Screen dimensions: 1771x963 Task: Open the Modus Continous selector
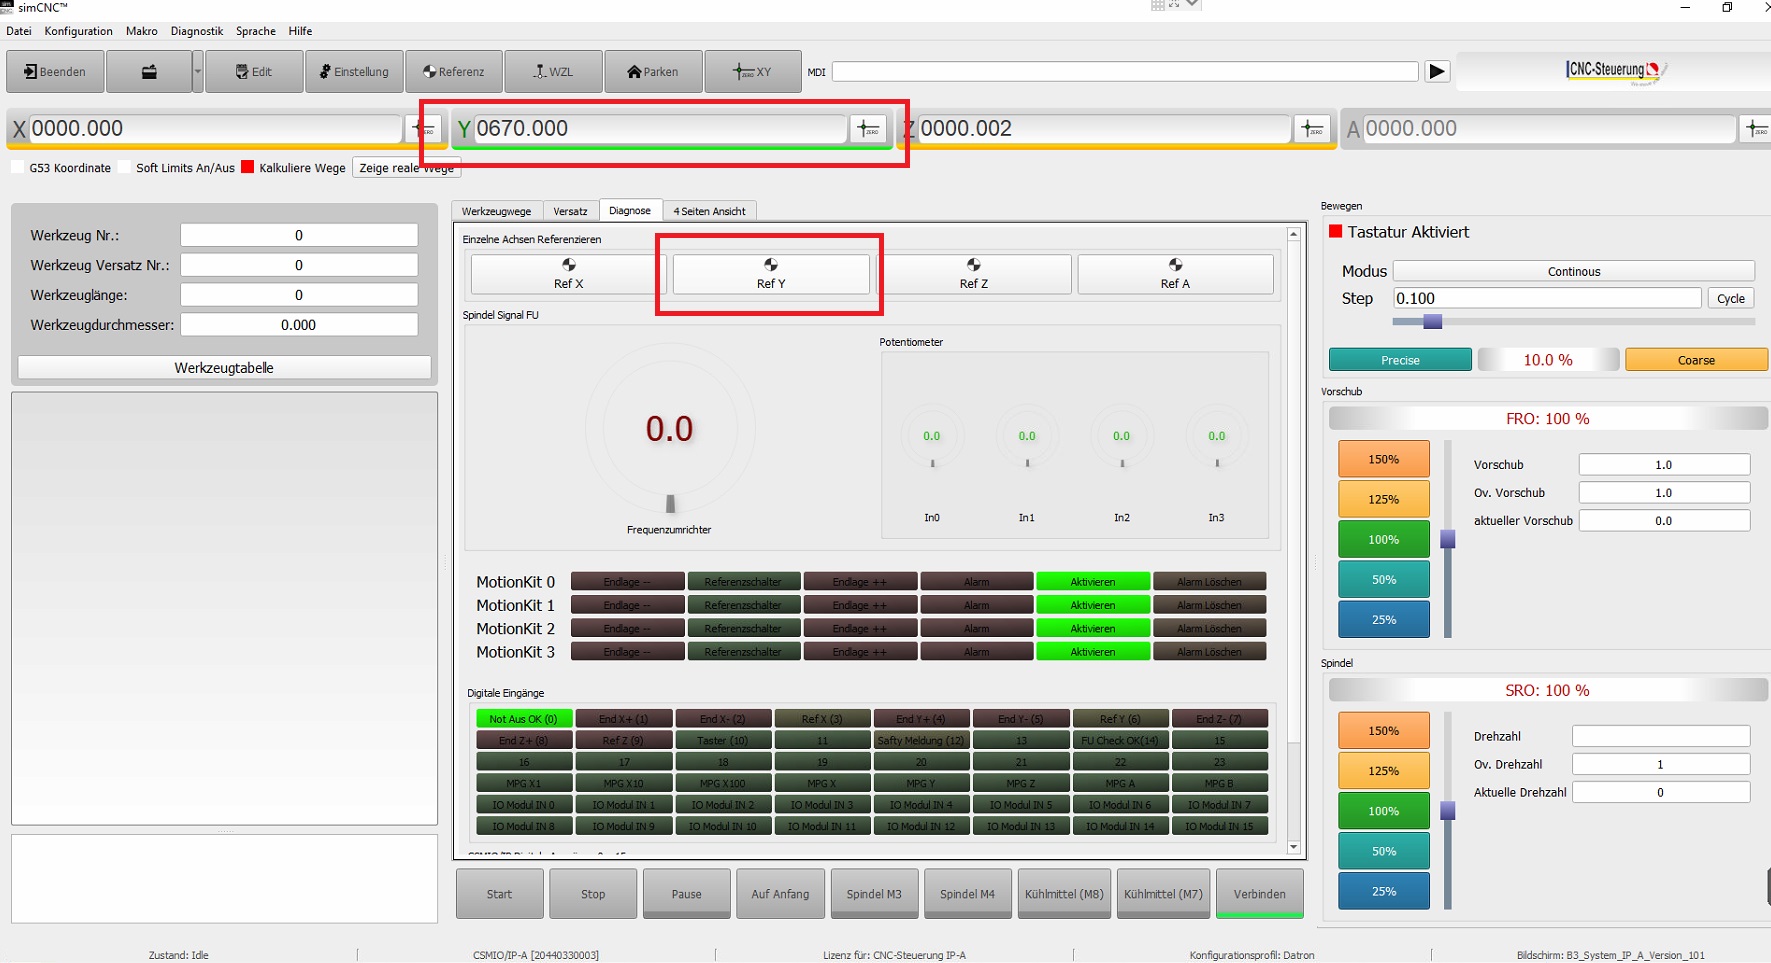pos(1573,271)
